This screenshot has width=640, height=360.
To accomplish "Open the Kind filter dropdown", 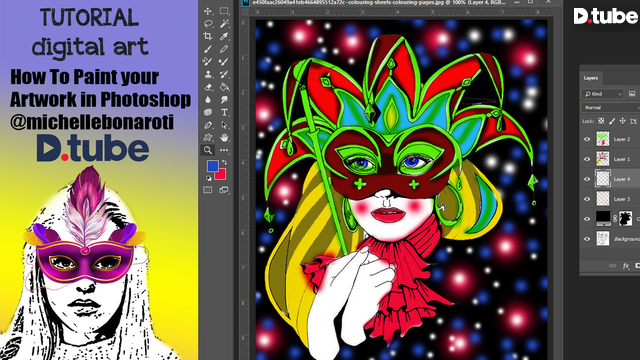I will pyautogui.click(x=603, y=94).
